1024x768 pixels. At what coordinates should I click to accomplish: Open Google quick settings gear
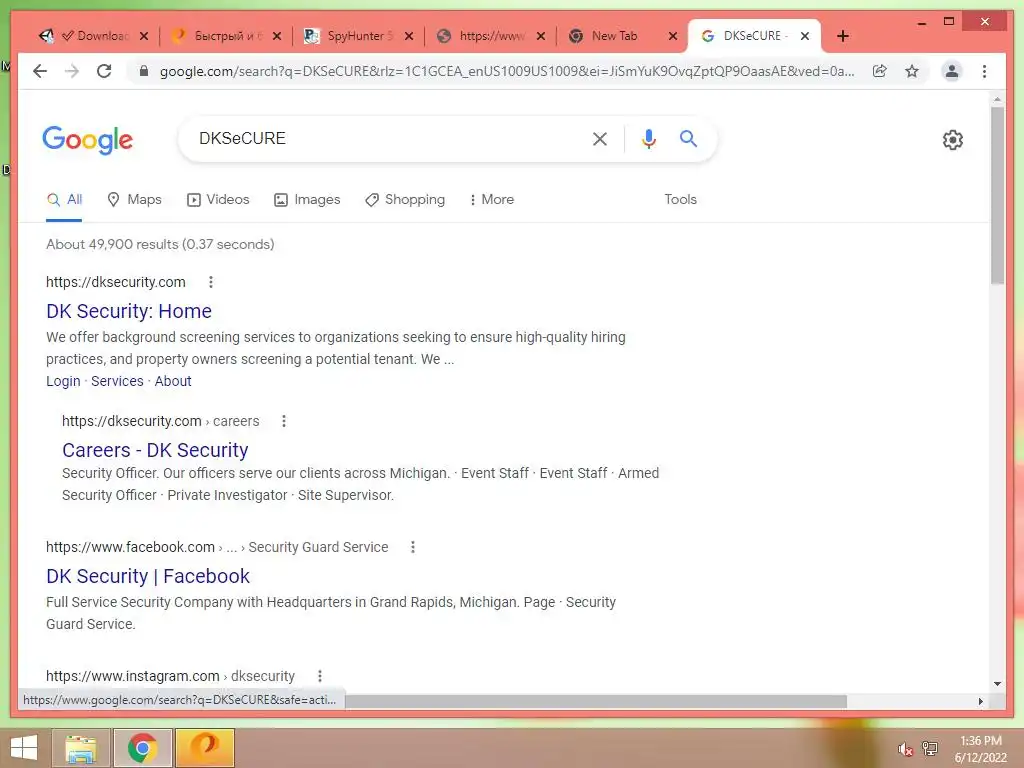click(953, 140)
